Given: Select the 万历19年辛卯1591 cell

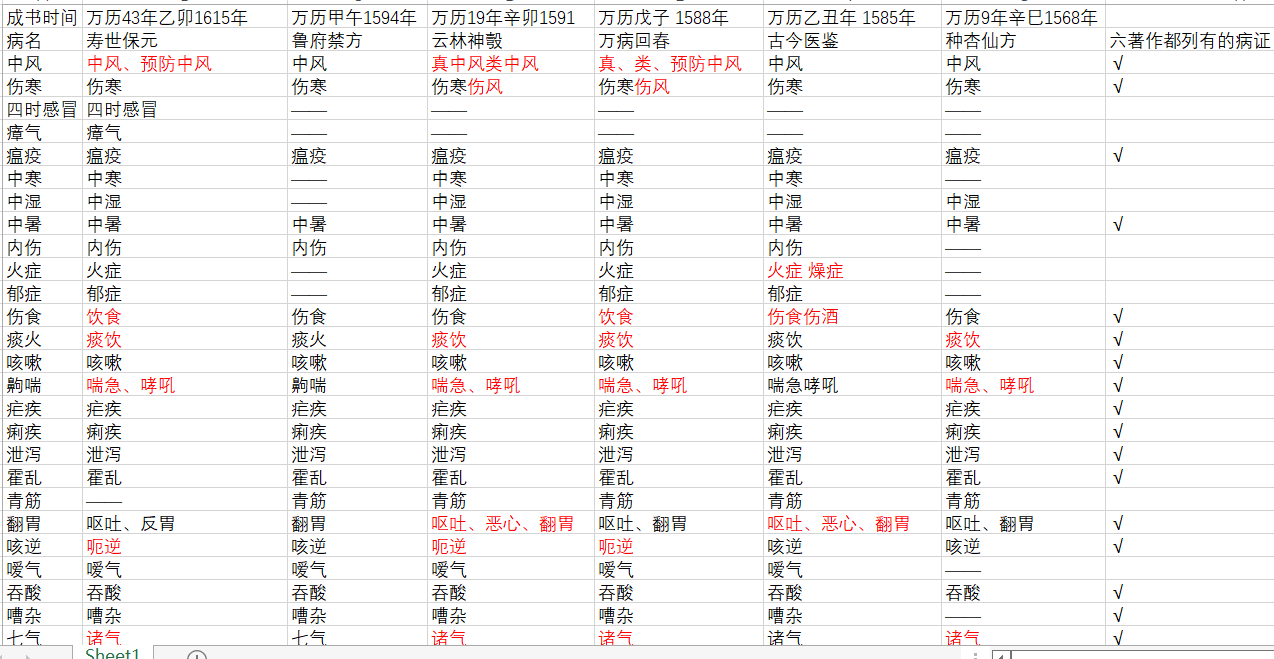Looking at the screenshot, I should point(512,17).
